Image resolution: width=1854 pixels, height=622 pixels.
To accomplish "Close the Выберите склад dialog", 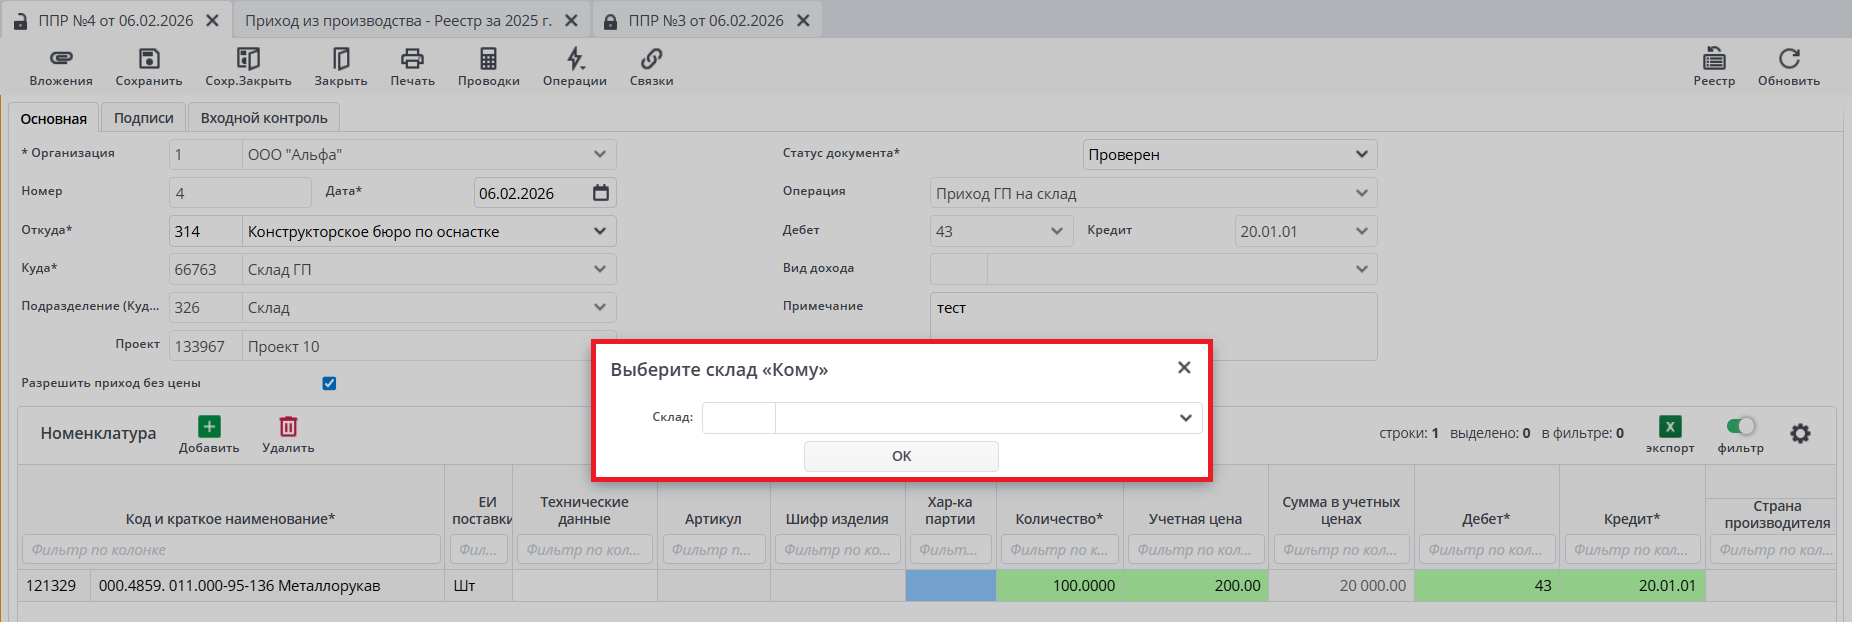I will click(x=1184, y=368).
